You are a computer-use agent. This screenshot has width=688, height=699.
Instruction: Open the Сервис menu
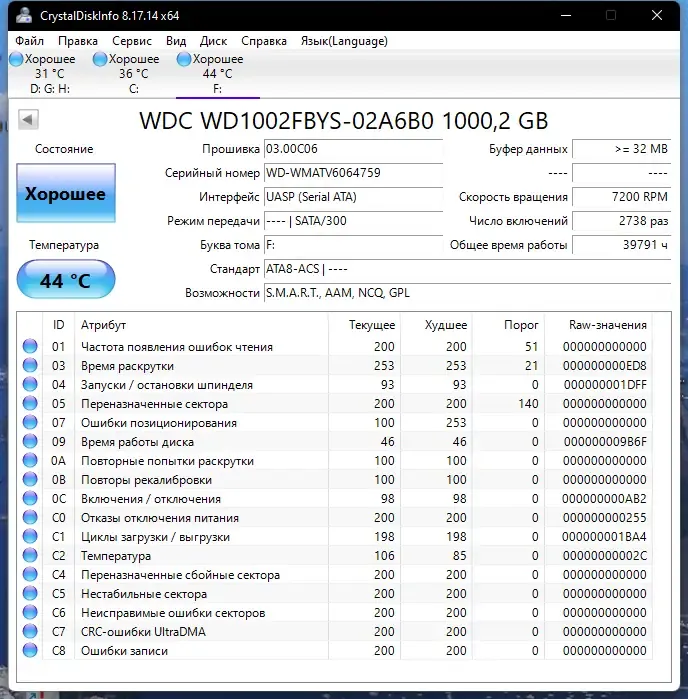[x=132, y=41]
